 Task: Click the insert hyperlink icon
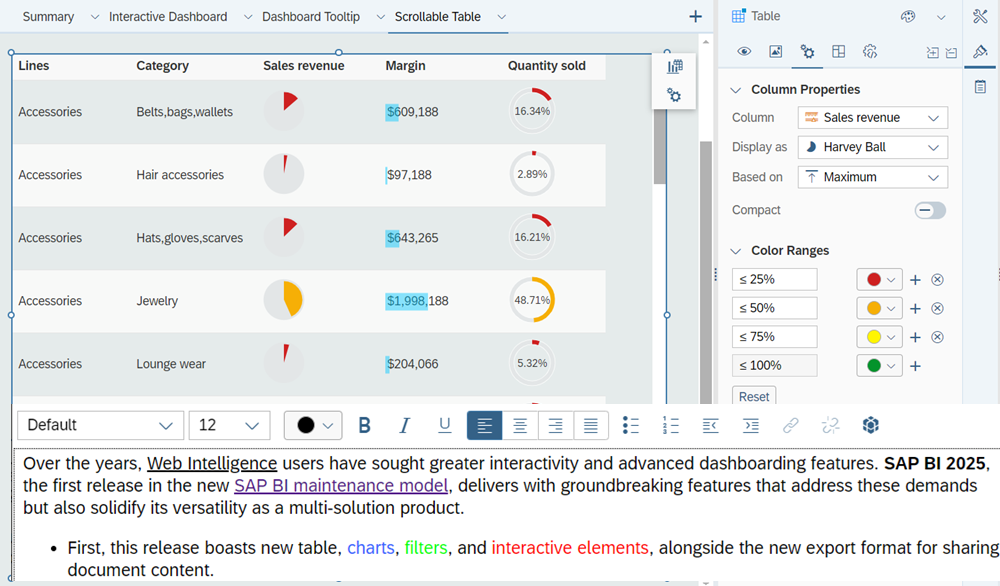pos(790,426)
